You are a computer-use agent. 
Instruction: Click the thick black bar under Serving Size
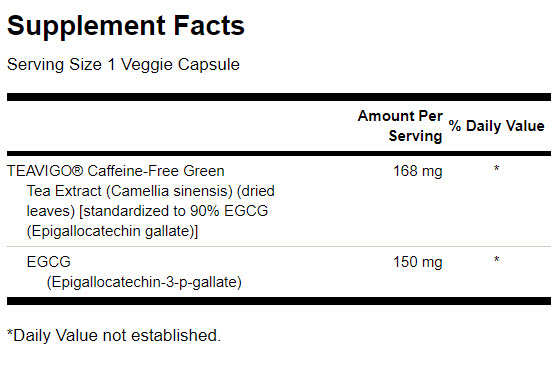[279, 97]
